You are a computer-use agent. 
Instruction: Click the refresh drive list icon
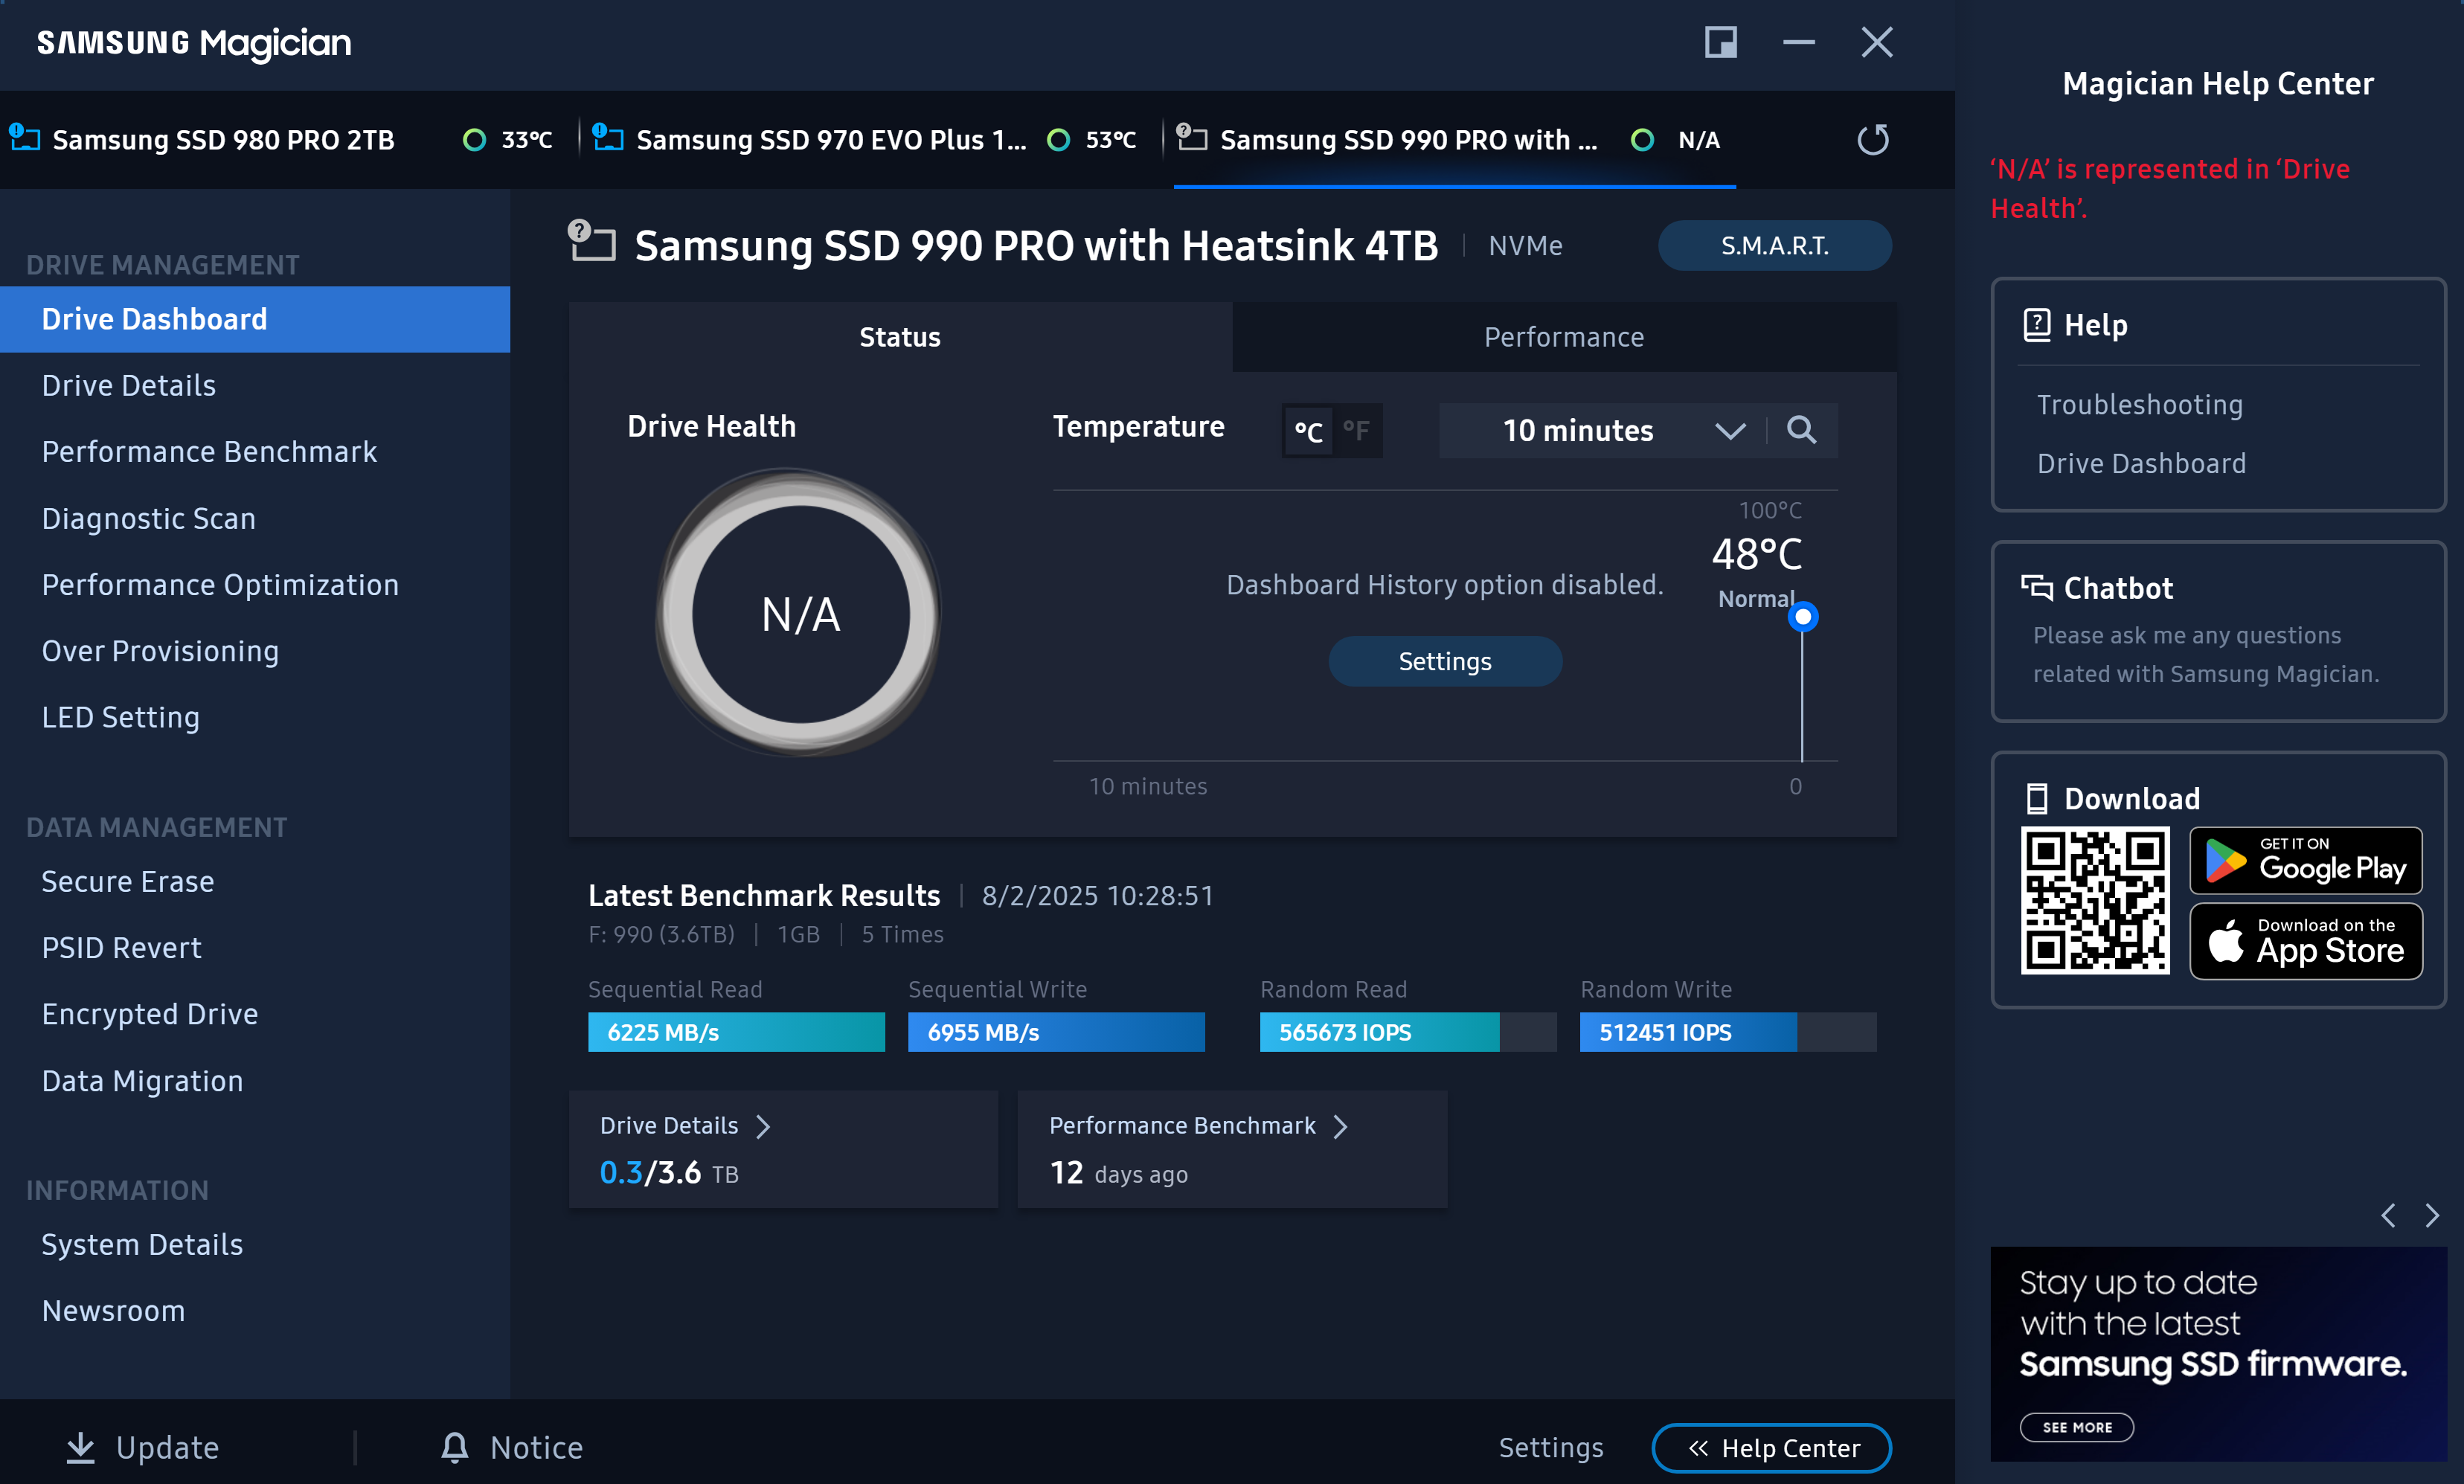point(1872,139)
